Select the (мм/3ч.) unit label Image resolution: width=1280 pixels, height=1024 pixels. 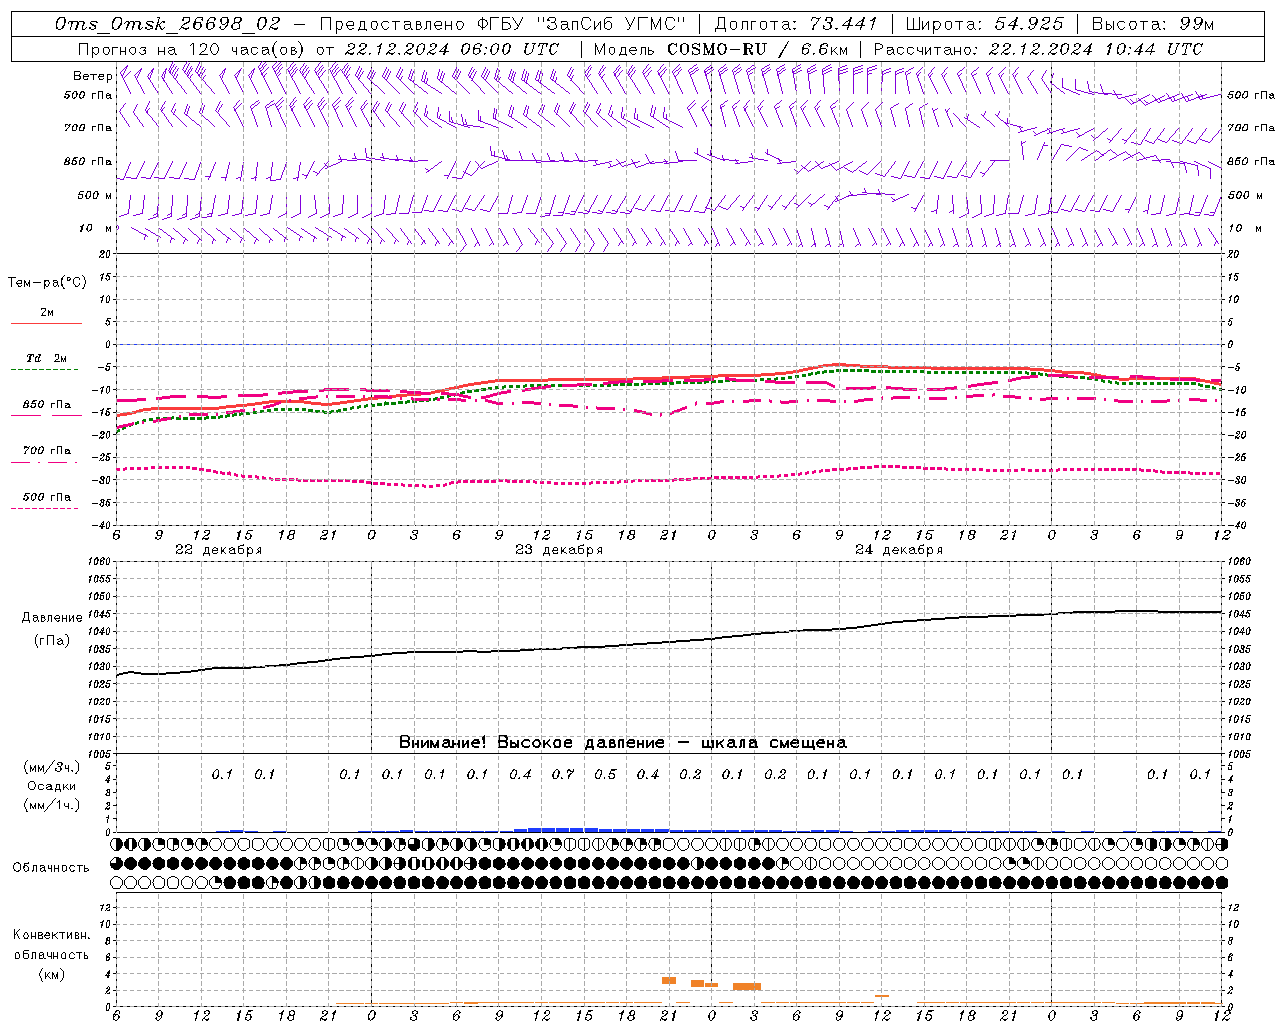pos(52,767)
